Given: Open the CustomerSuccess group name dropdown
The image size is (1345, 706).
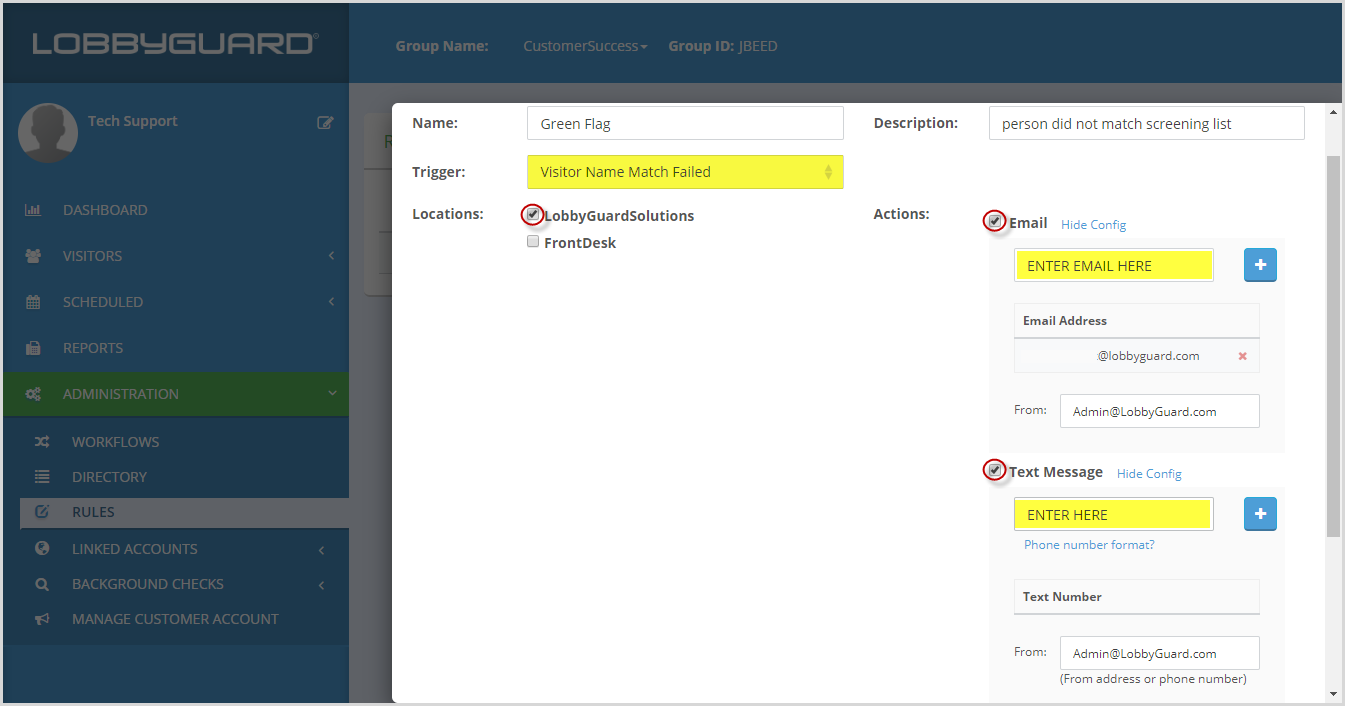Looking at the screenshot, I should [x=585, y=46].
